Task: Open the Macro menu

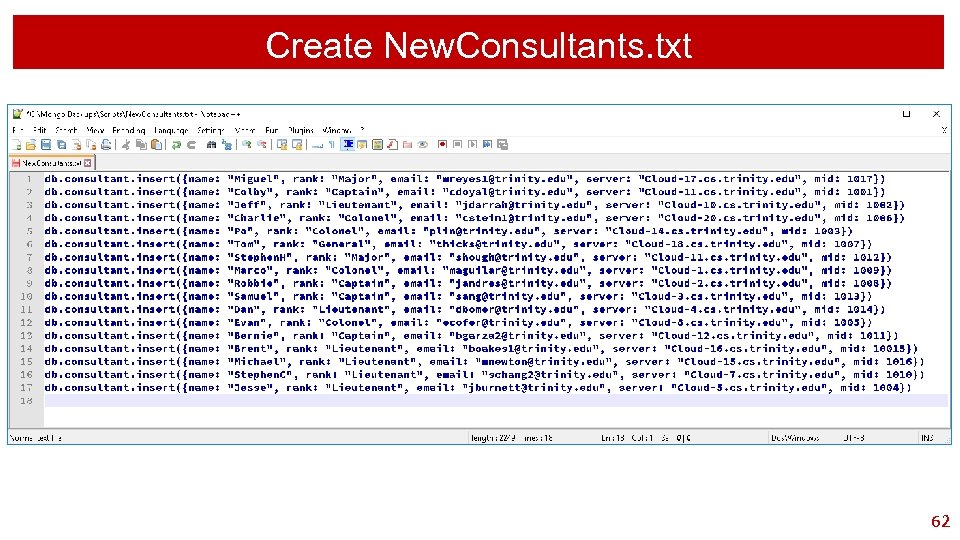Action: [x=244, y=130]
